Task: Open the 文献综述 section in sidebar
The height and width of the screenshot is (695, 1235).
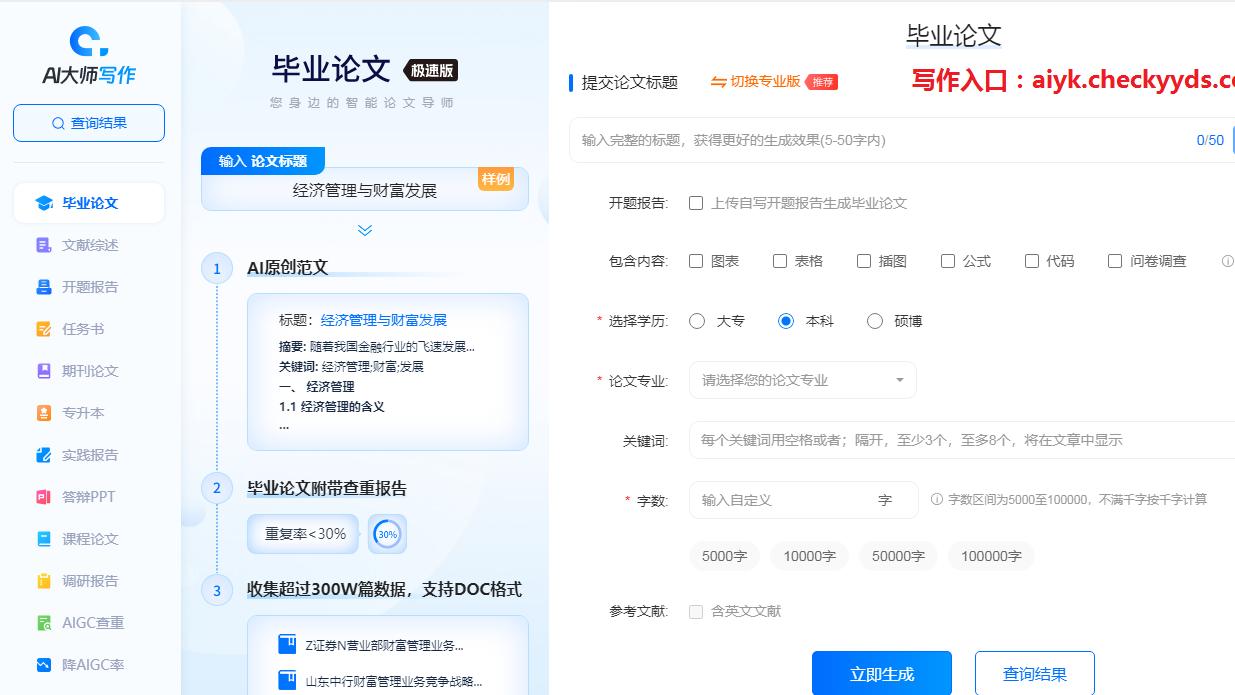Action: (88, 245)
